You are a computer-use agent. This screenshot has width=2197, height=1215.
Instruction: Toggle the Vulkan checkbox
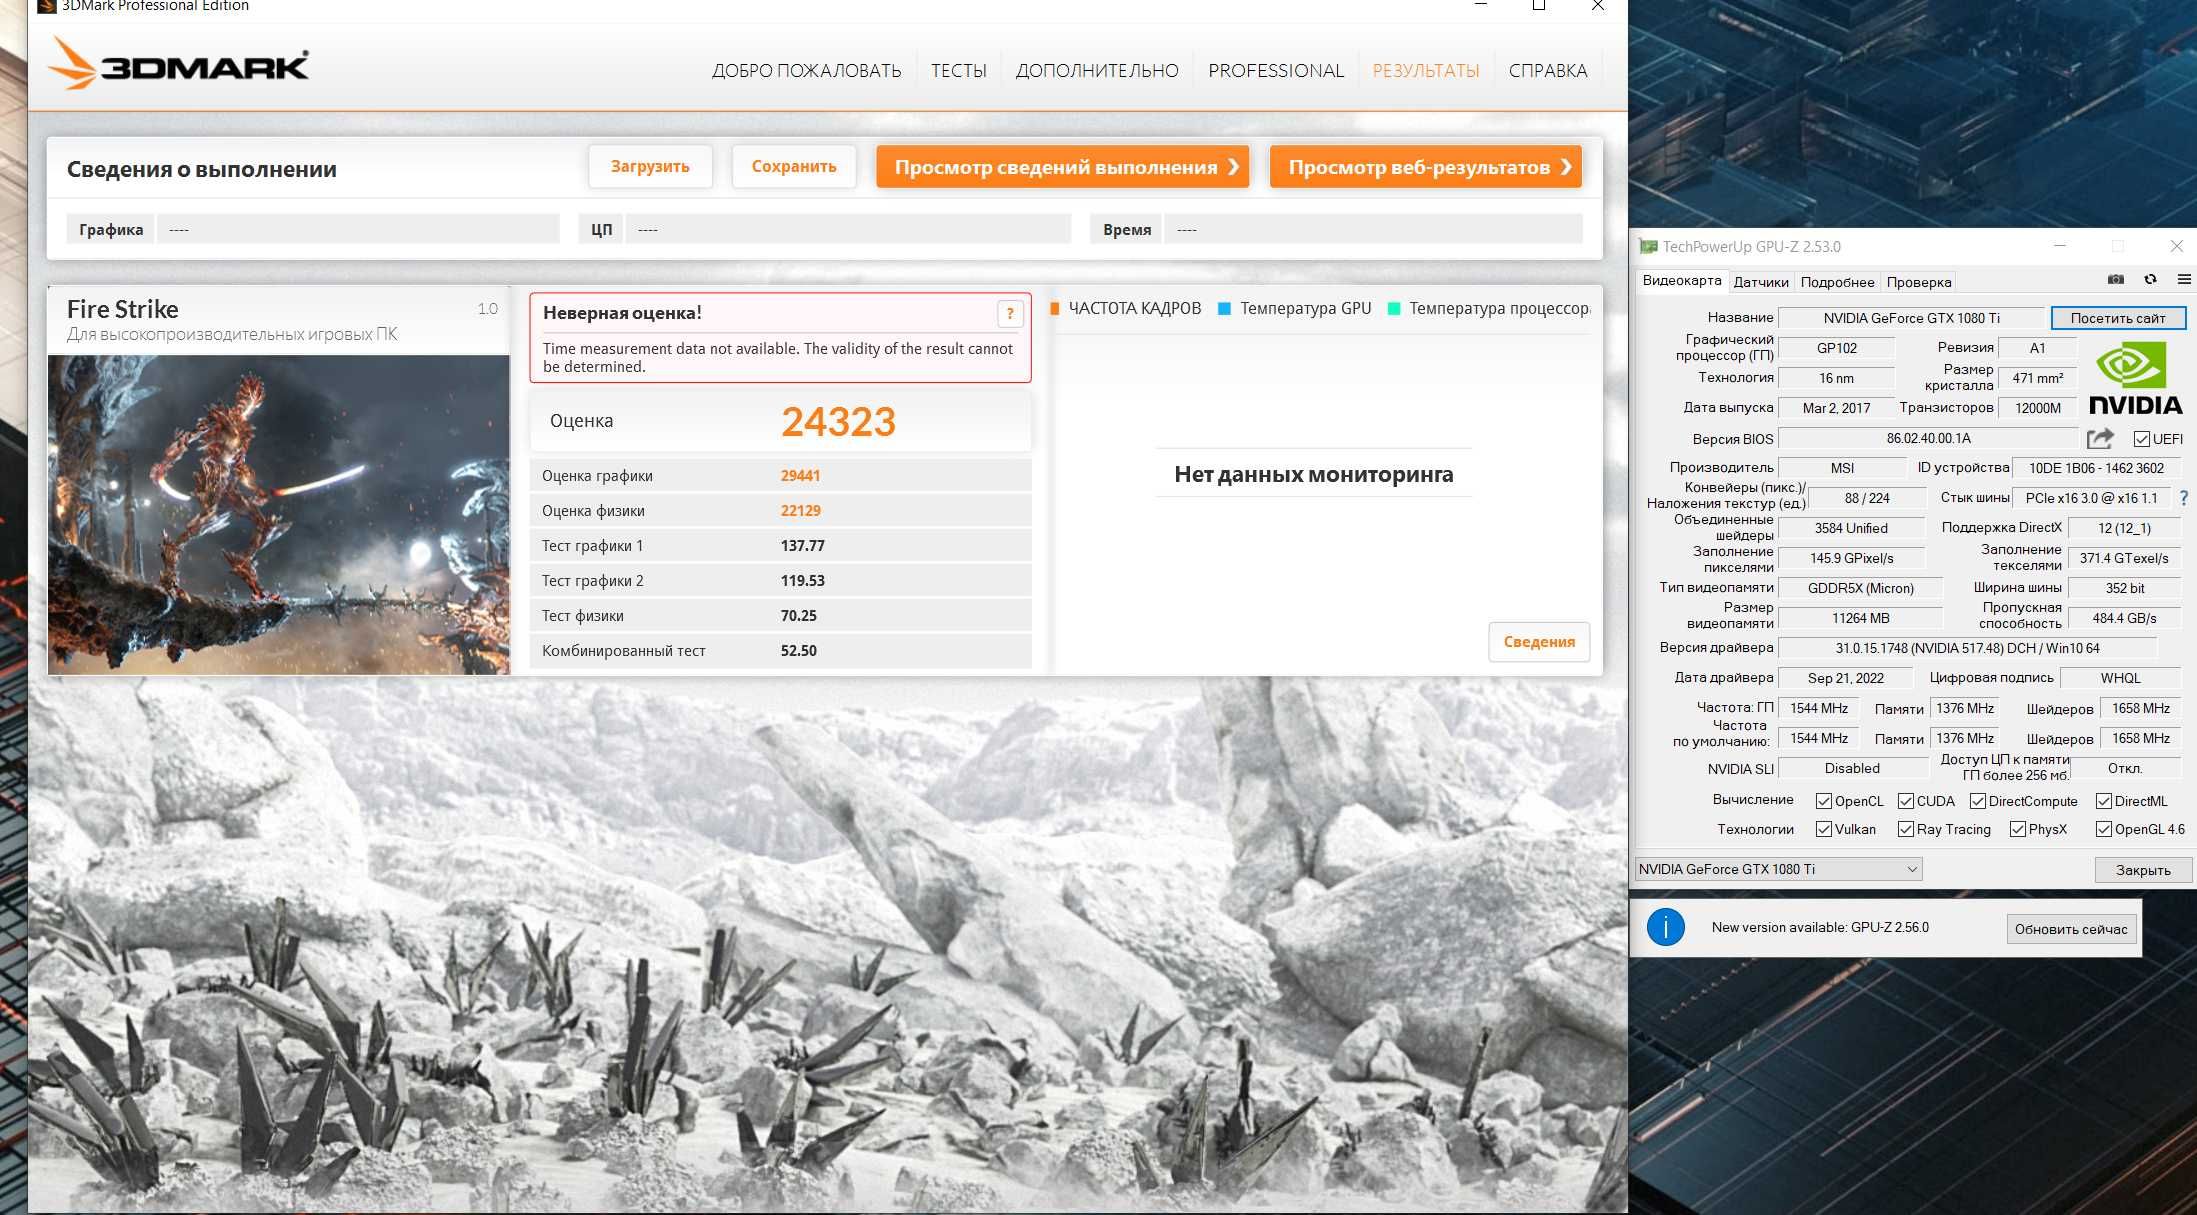point(1824,829)
